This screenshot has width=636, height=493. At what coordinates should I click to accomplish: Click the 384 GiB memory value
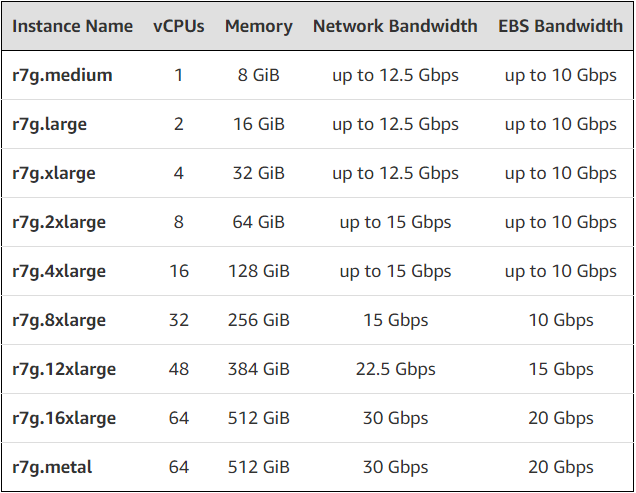click(x=258, y=369)
